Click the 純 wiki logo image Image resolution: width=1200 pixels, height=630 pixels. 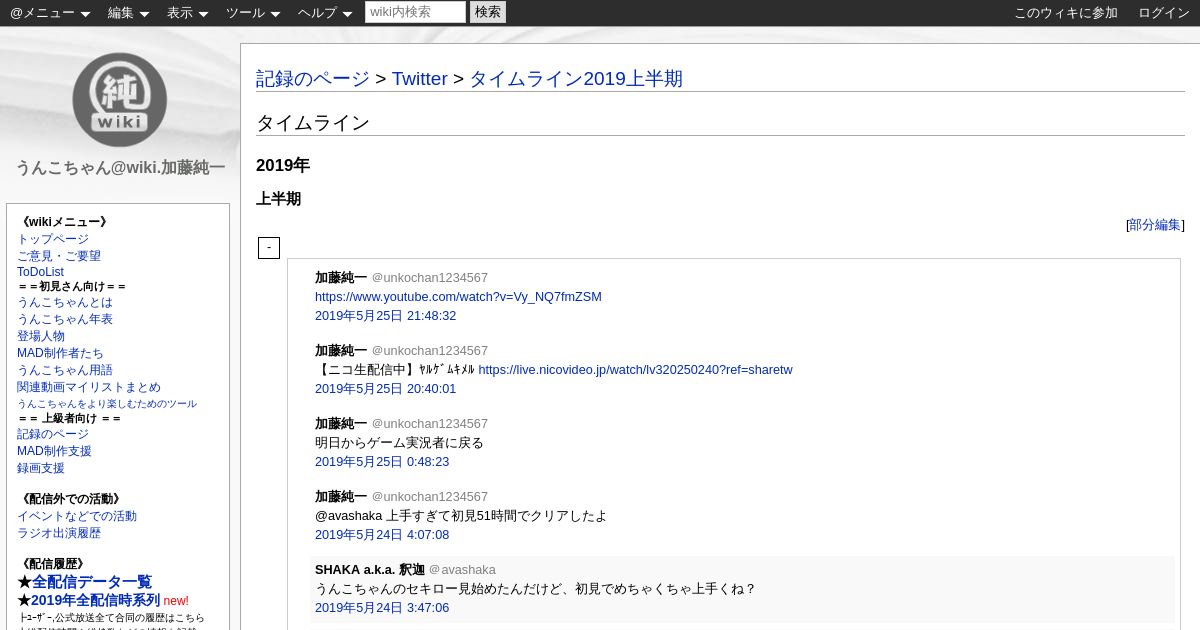(x=120, y=99)
